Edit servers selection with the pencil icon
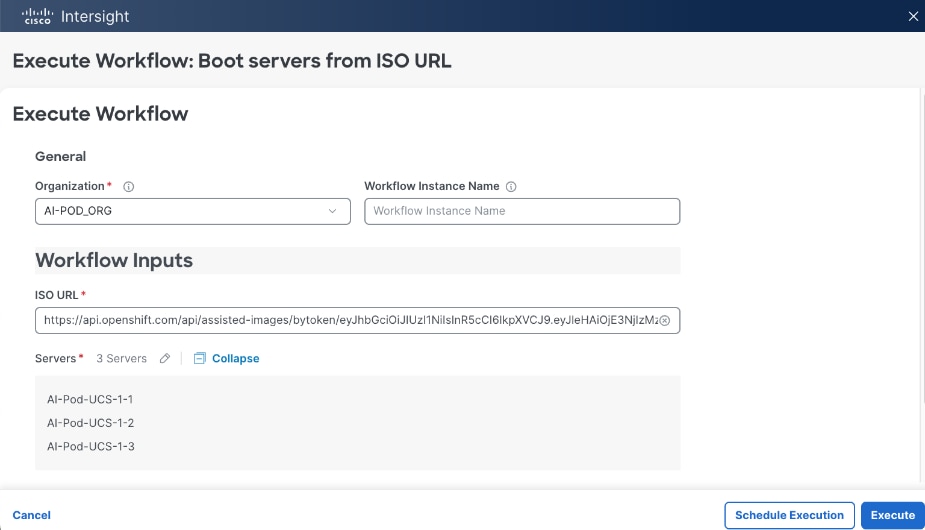Viewport: 925px width, 530px height. 165,358
